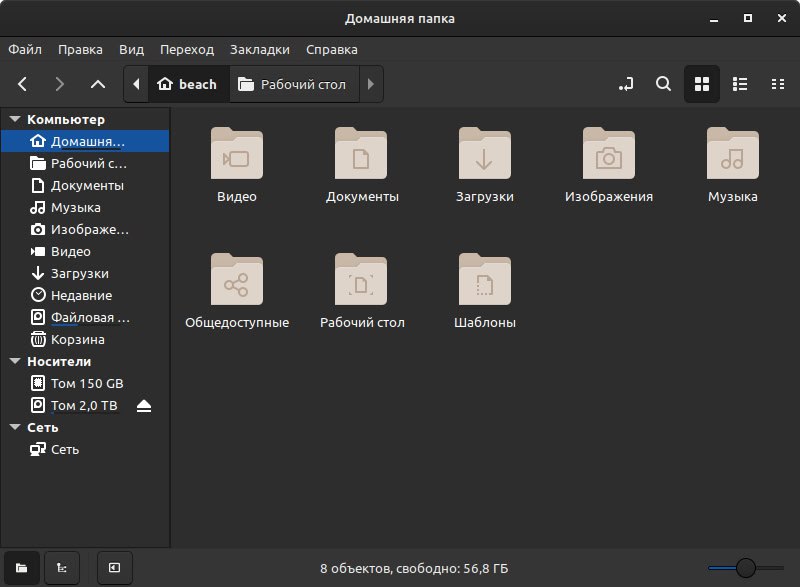
Task: Eject the Том 2,0 TB volume
Action: tap(144, 406)
